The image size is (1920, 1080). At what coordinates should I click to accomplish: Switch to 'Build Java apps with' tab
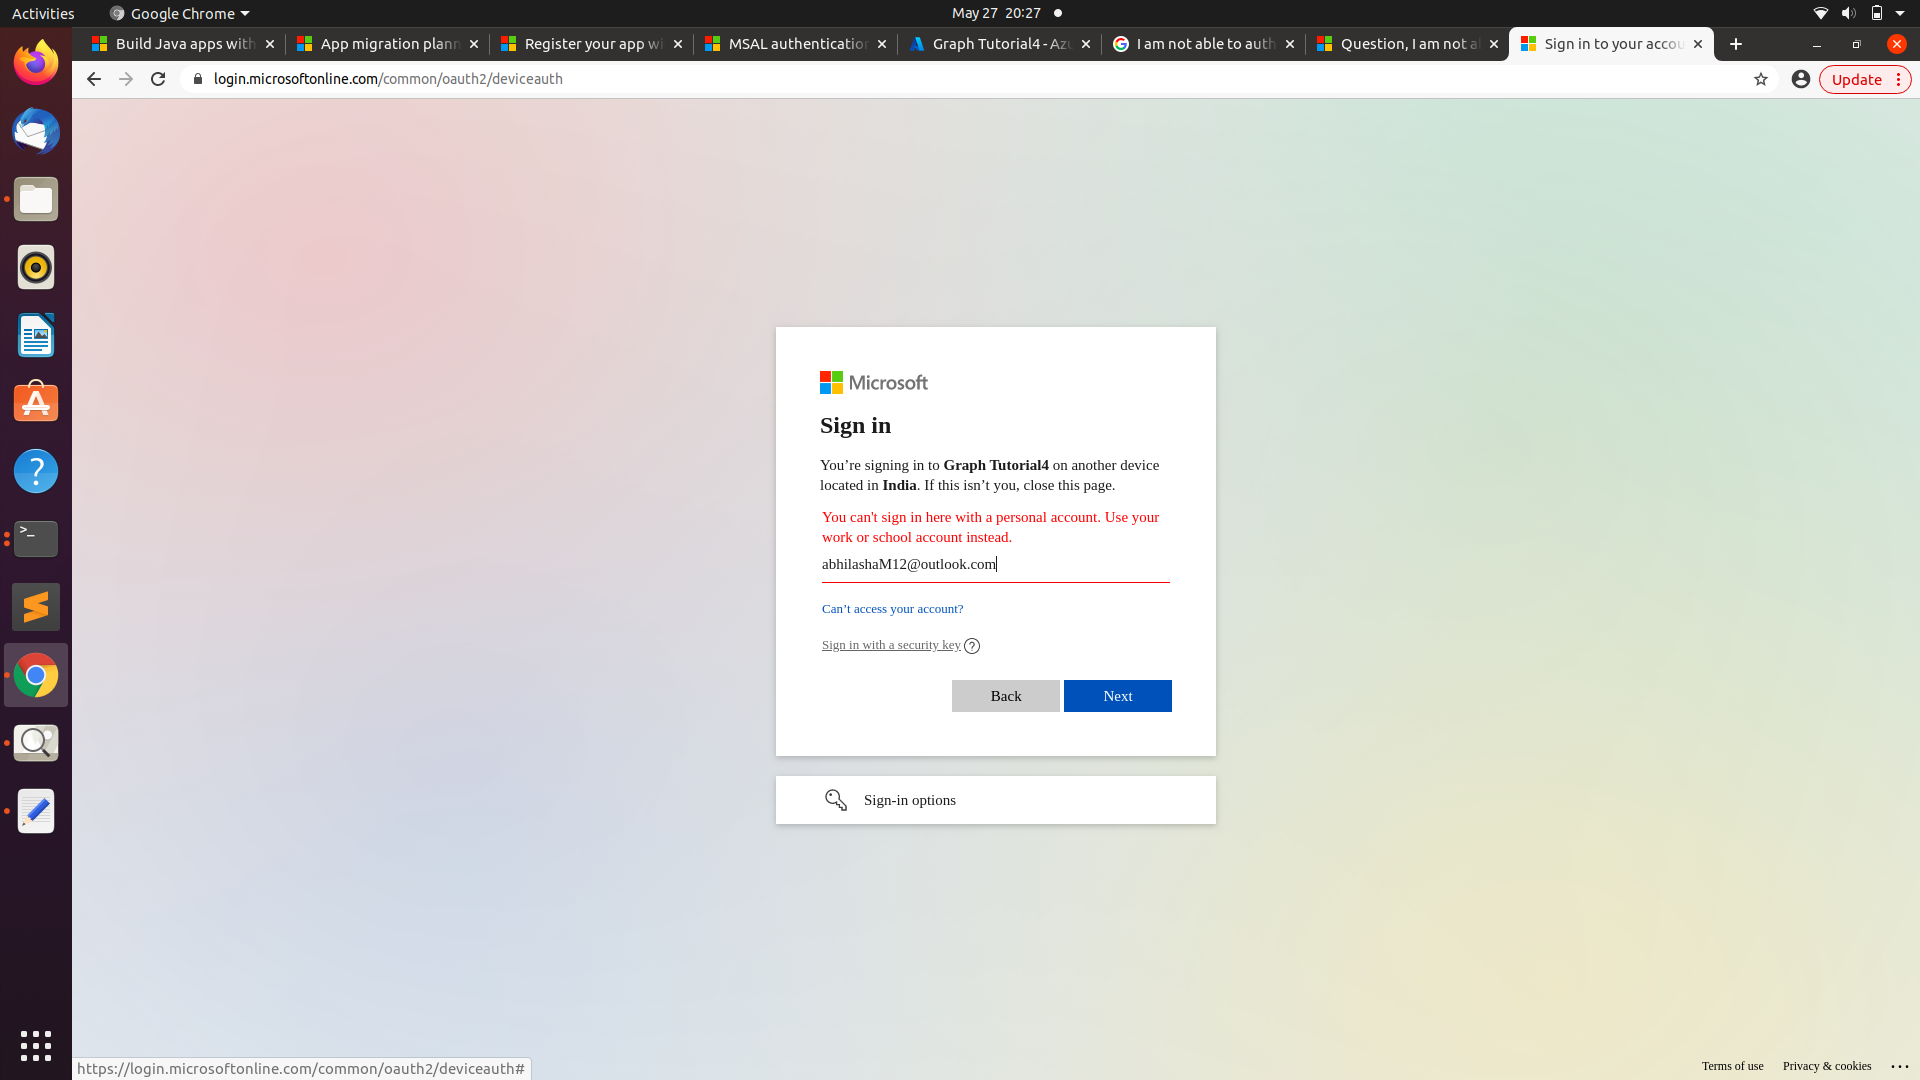coord(184,44)
